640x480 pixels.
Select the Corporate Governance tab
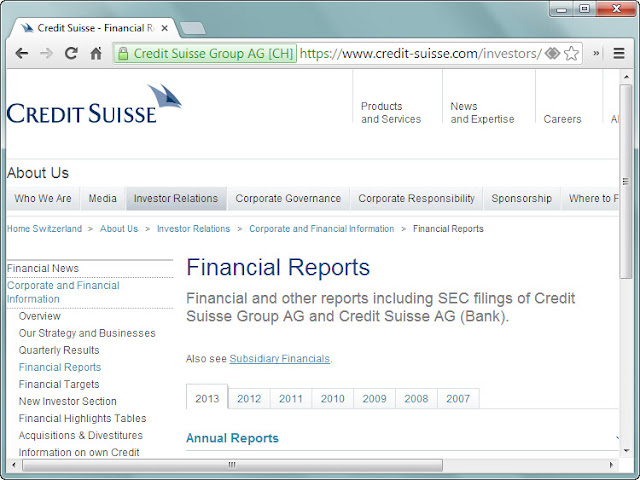tap(288, 198)
